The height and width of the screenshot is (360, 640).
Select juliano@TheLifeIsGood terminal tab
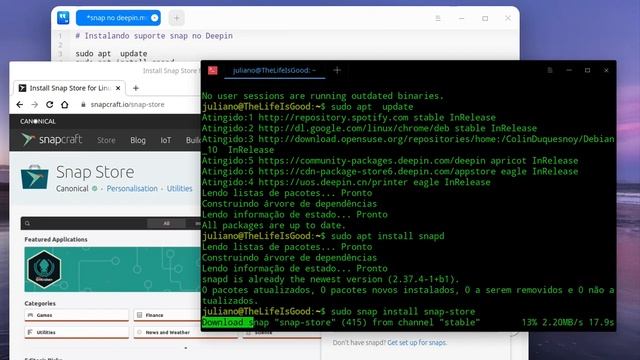point(274,70)
